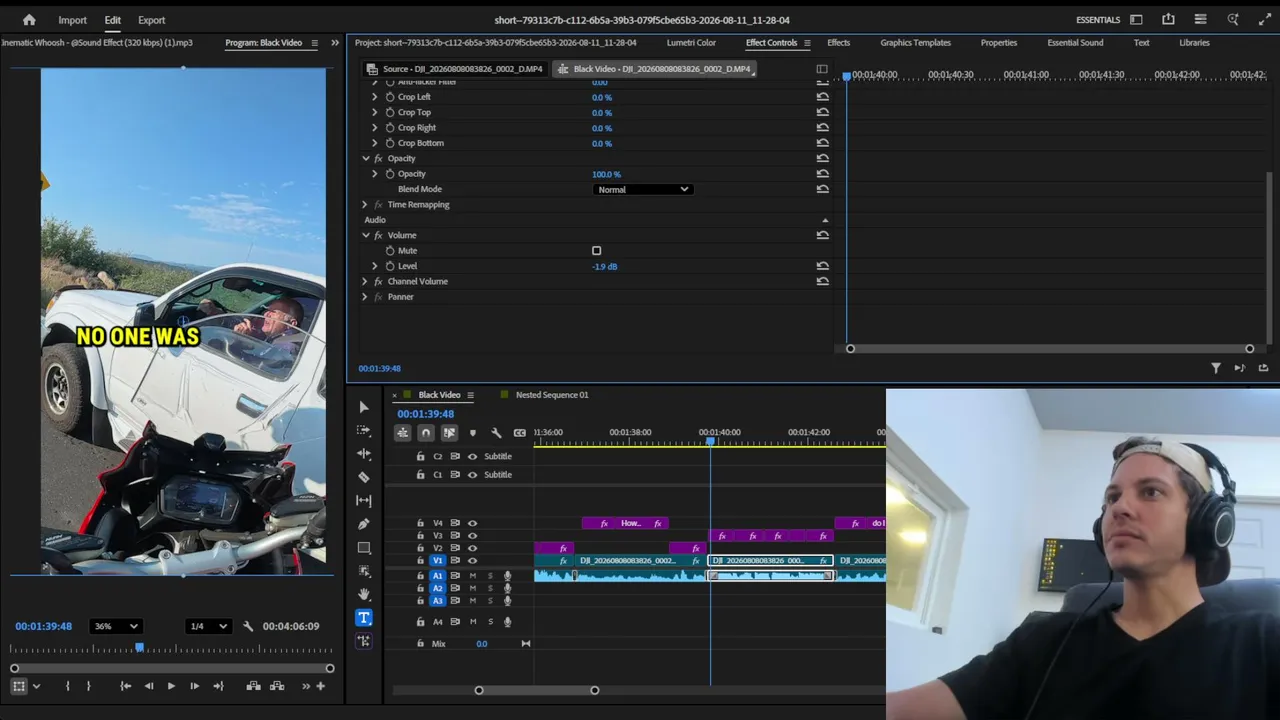Open timeline wrench display settings

pyautogui.click(x=496, y=433)
